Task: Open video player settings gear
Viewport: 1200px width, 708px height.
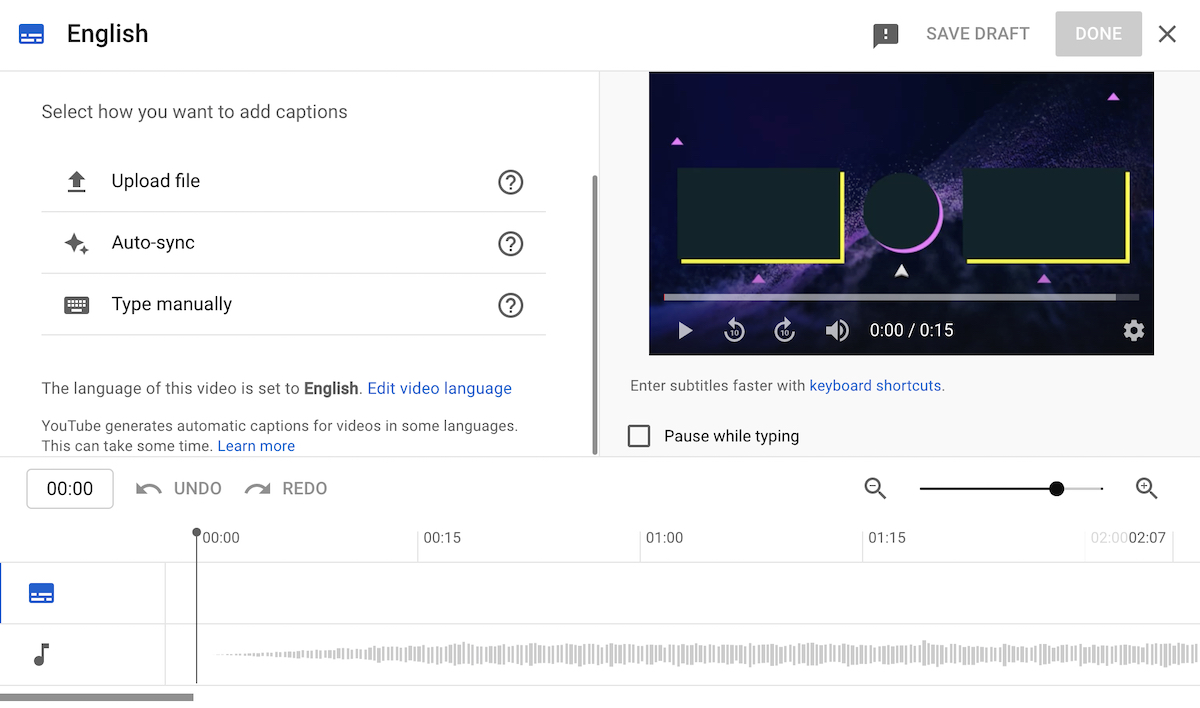Action: tap(1133, 330)
